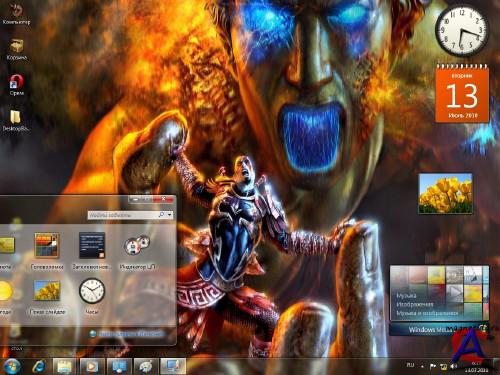The height and width of the screenshot is (375, 500).
Task: Open the blue monitor icon on the taskbar
Action: 119,366
